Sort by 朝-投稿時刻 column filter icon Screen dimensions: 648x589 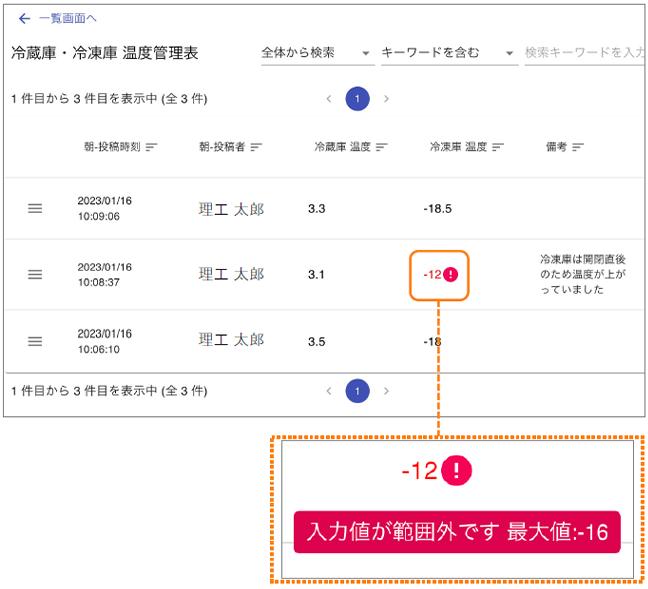tap(152, 147)
